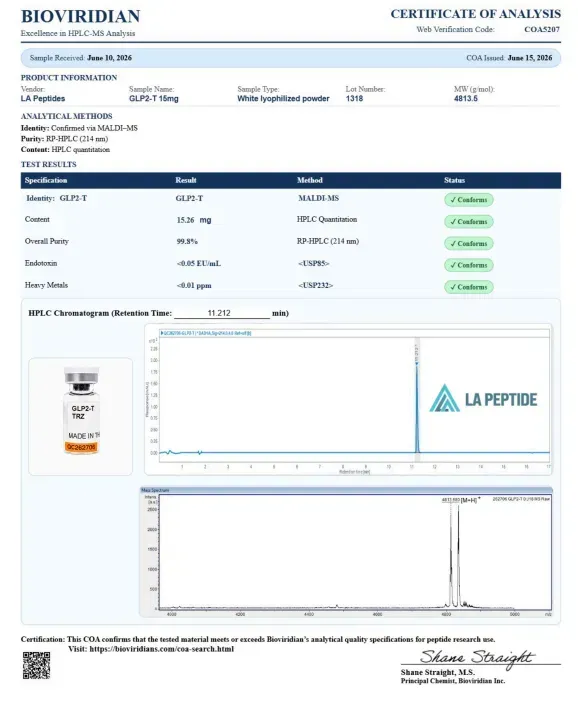Click the Mass Spectrum panel title bar
578x713 pixels.
(x=346, y=490)
